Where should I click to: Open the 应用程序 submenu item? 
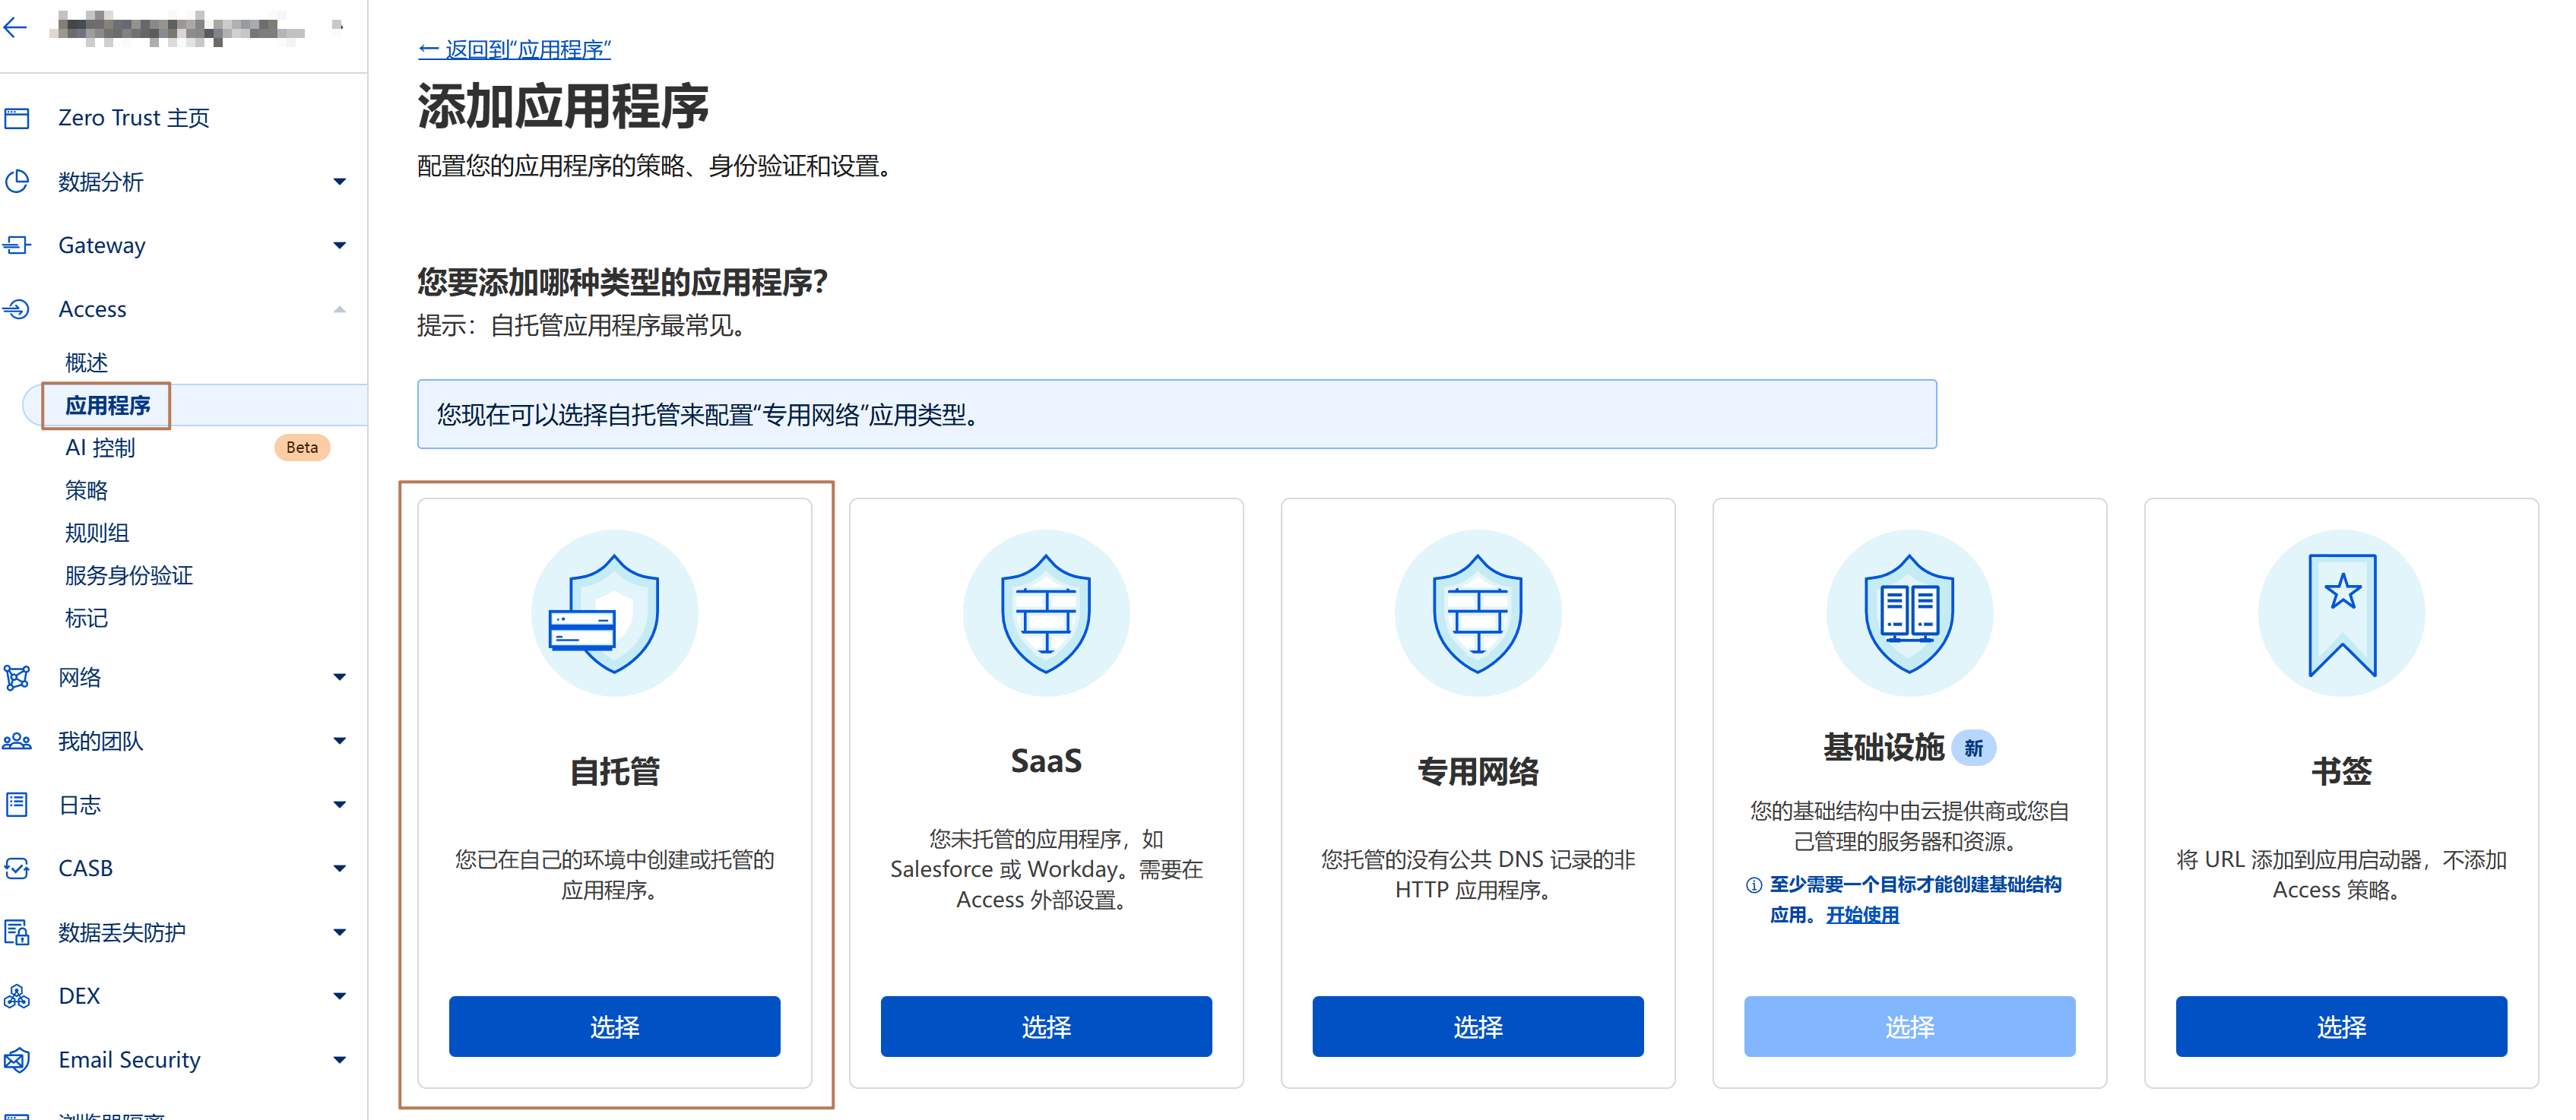point(107,405)
